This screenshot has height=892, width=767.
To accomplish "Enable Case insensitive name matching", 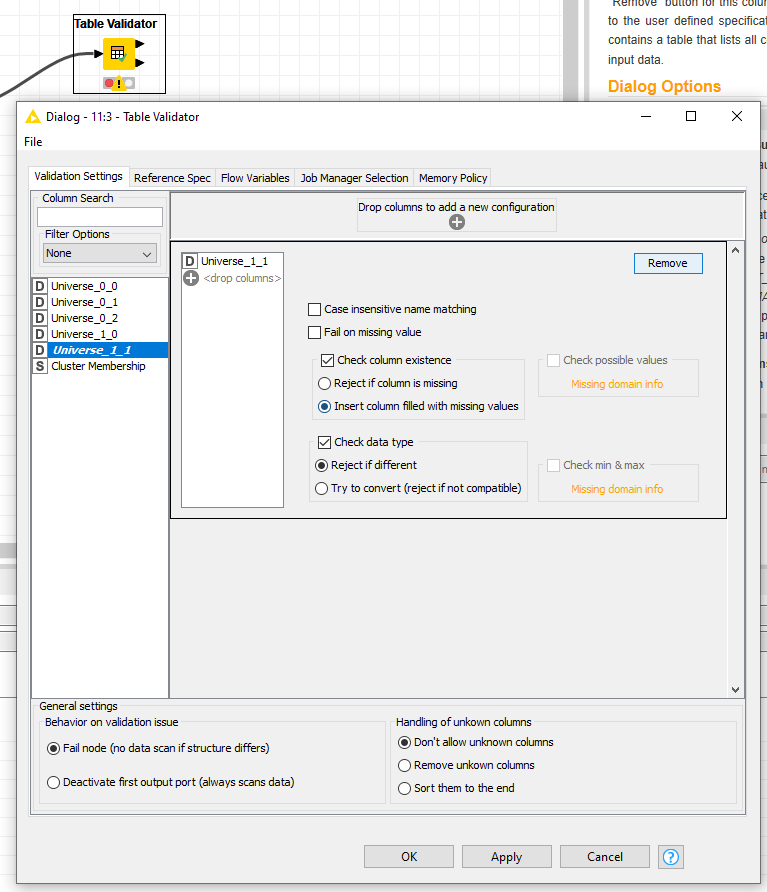I will click(315, 310).
